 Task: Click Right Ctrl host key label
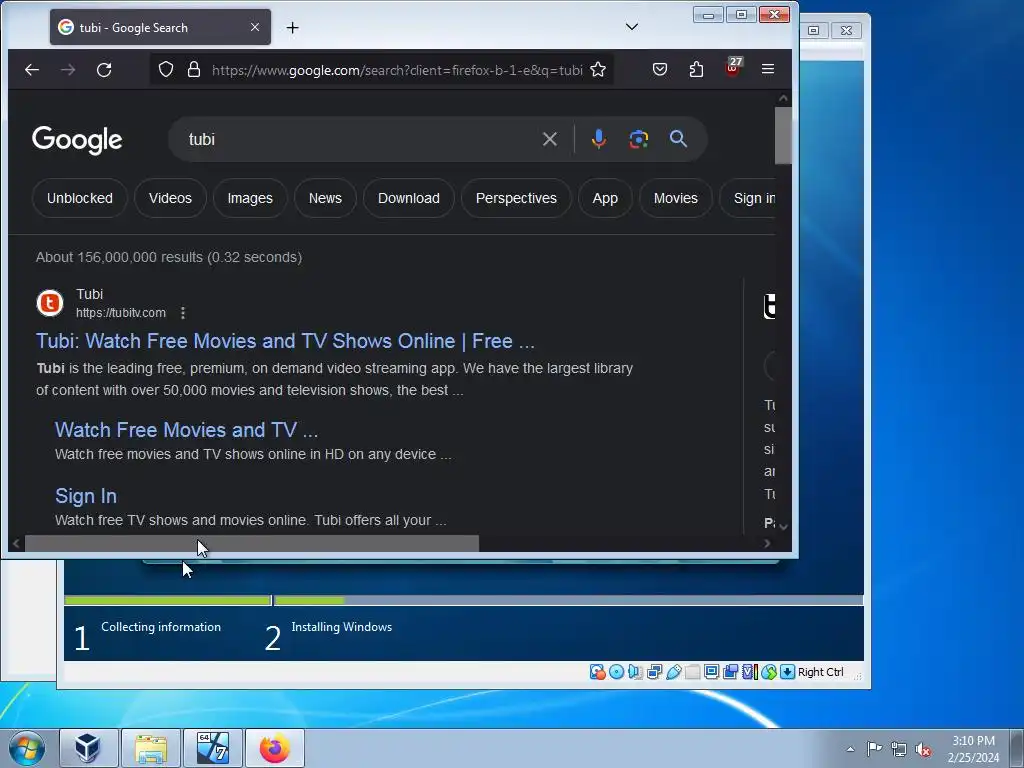(x=821, y=672)
